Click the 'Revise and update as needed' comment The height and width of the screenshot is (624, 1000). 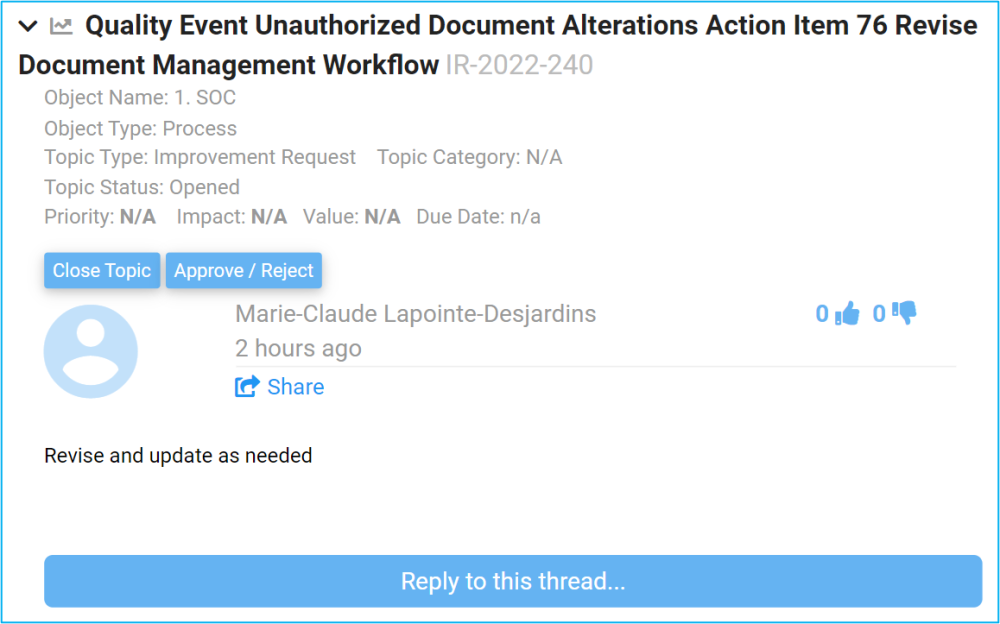[x=178, y=456]
